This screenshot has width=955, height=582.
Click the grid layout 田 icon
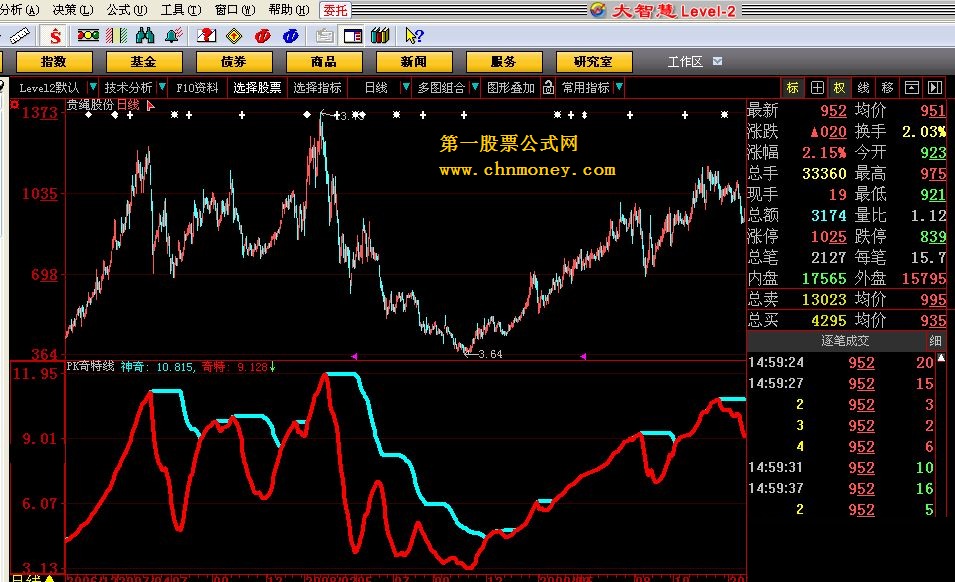click(817, 88)
